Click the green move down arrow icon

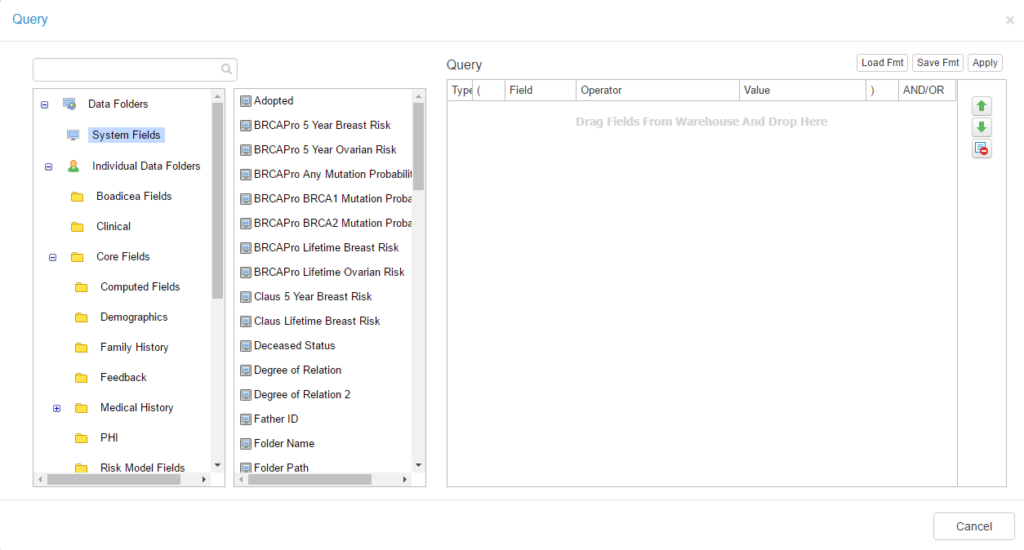click(982, 128)
